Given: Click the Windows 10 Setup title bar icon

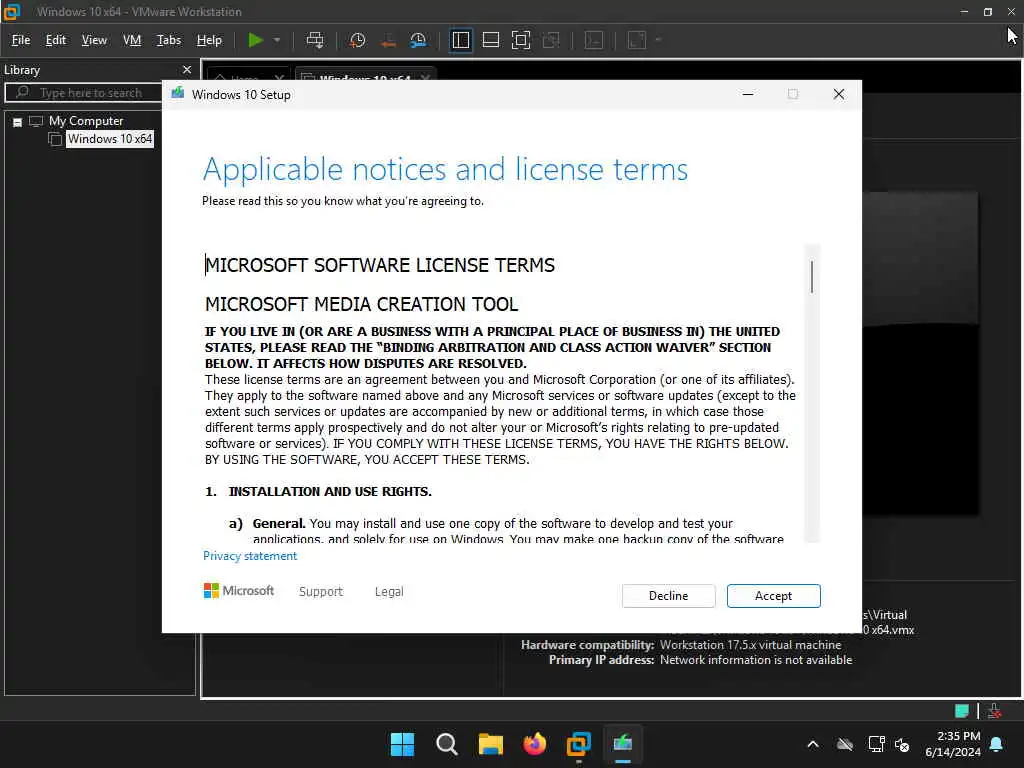Looking at the screenshot, I should coord(178,93).
